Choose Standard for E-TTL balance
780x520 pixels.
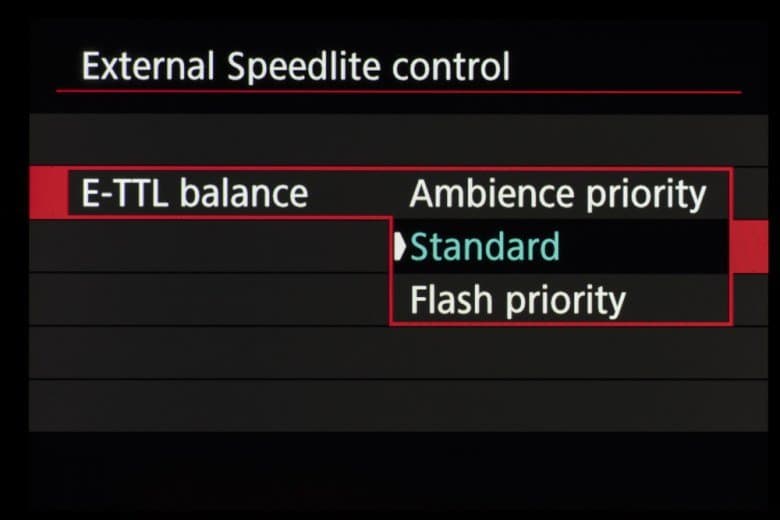[484, 247]
